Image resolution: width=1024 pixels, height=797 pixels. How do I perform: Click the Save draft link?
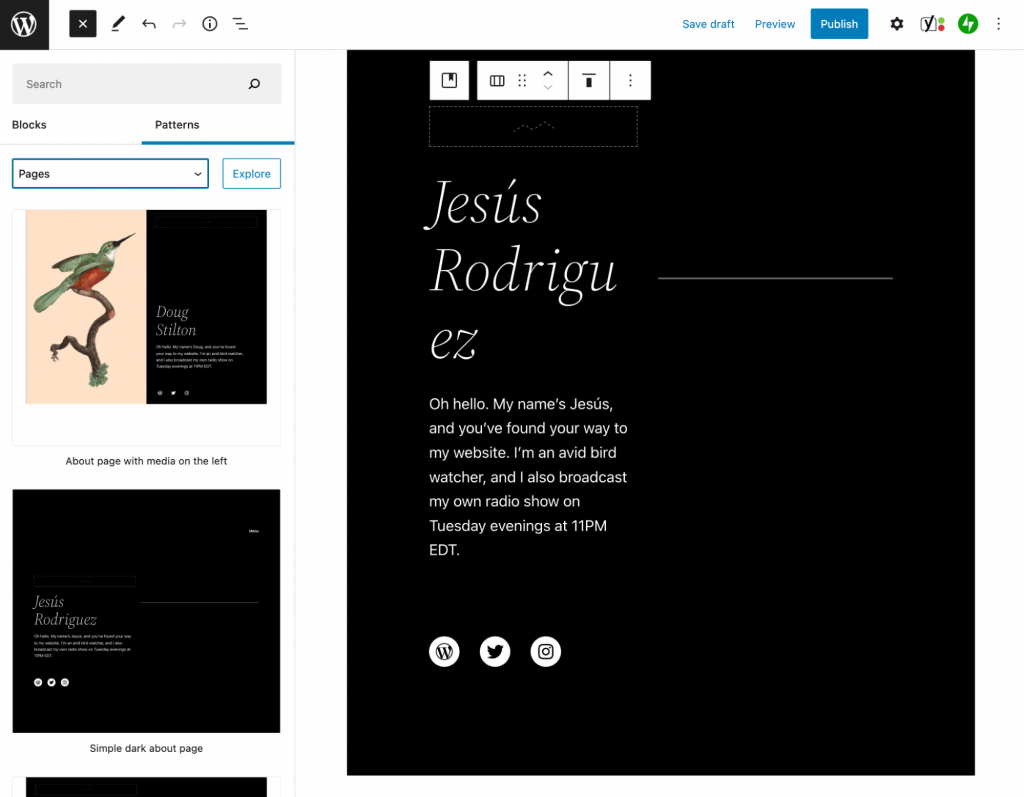tap(708, 24)
